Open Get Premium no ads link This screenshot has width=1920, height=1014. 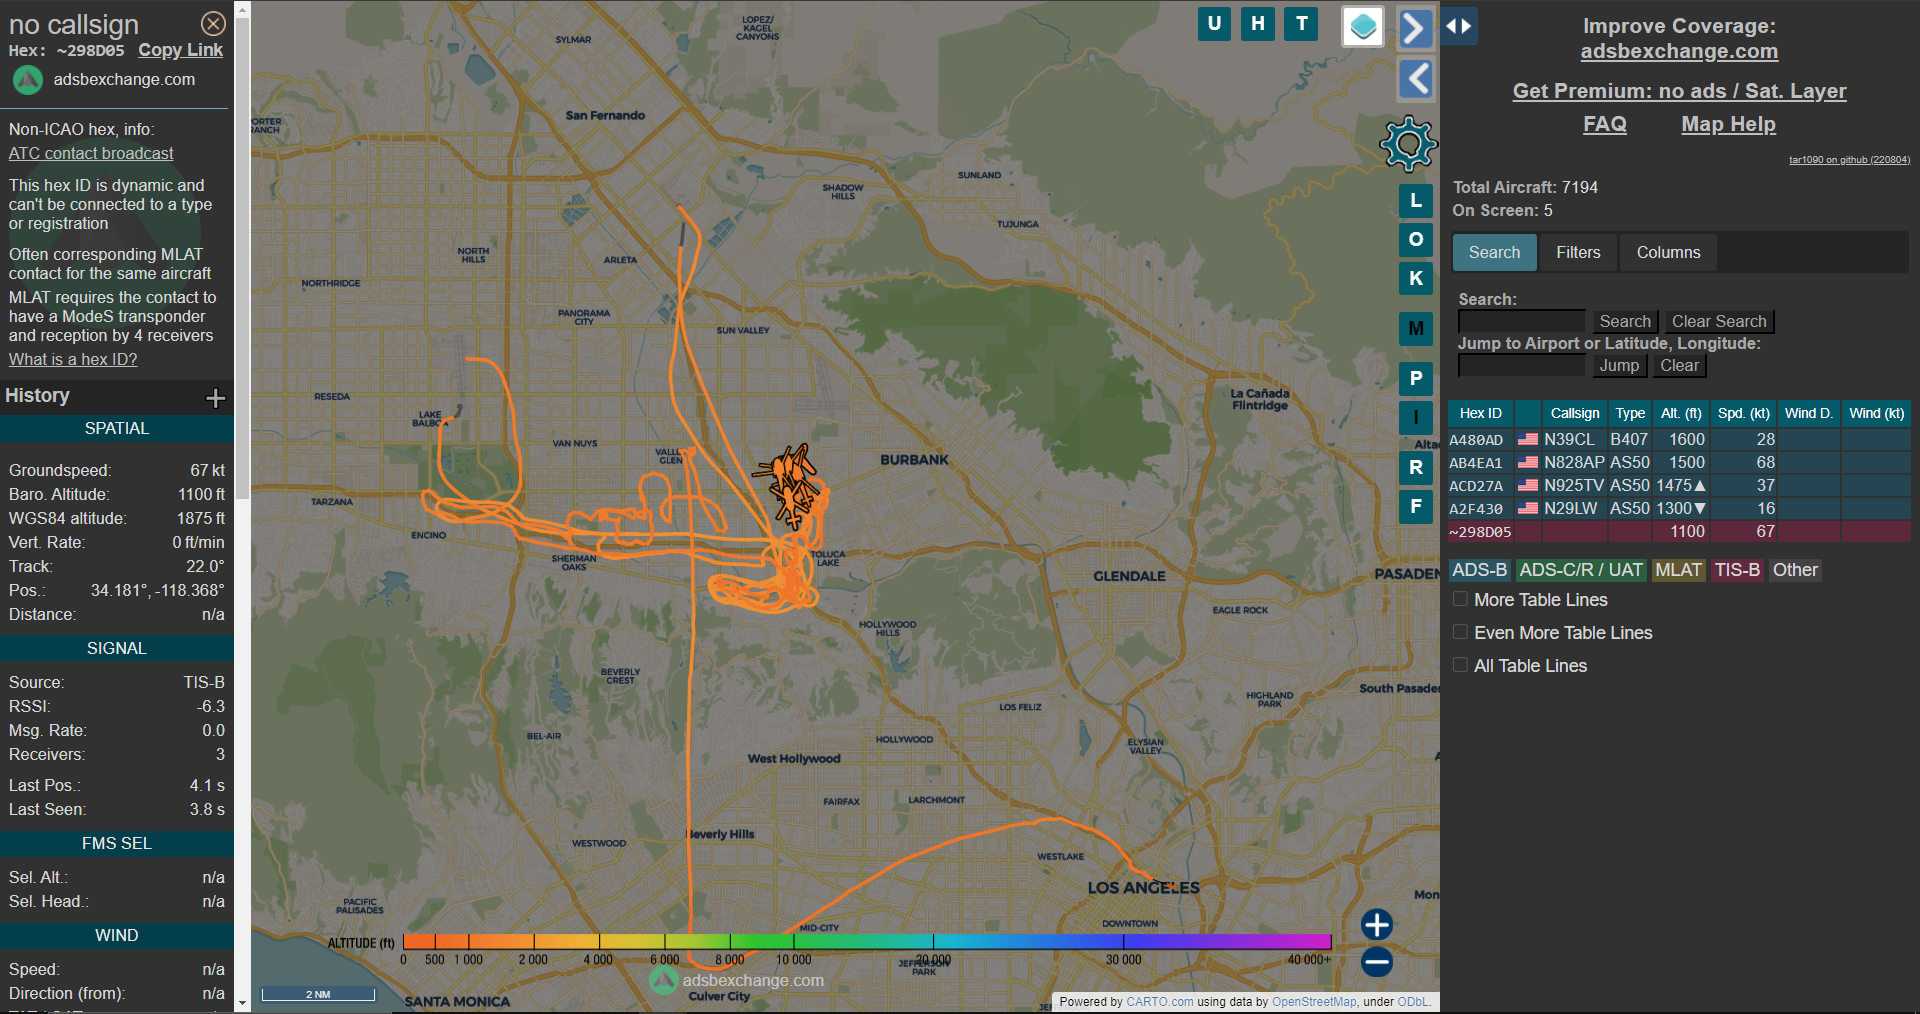[1679, 91]
